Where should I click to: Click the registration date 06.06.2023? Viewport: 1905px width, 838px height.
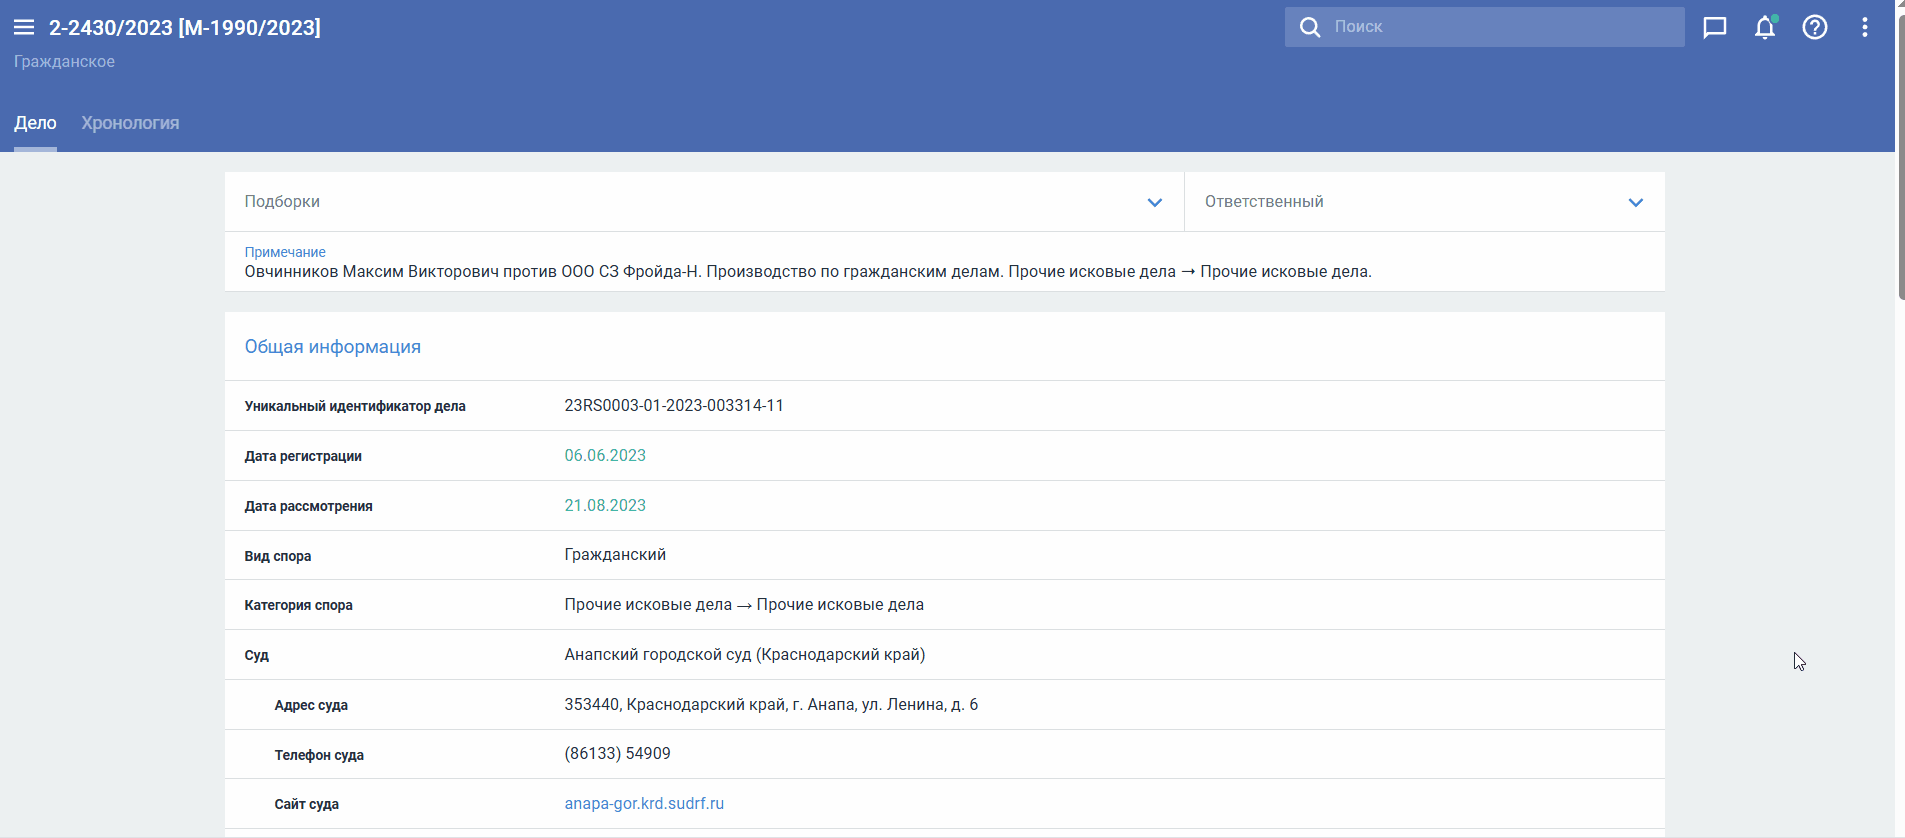605,455
